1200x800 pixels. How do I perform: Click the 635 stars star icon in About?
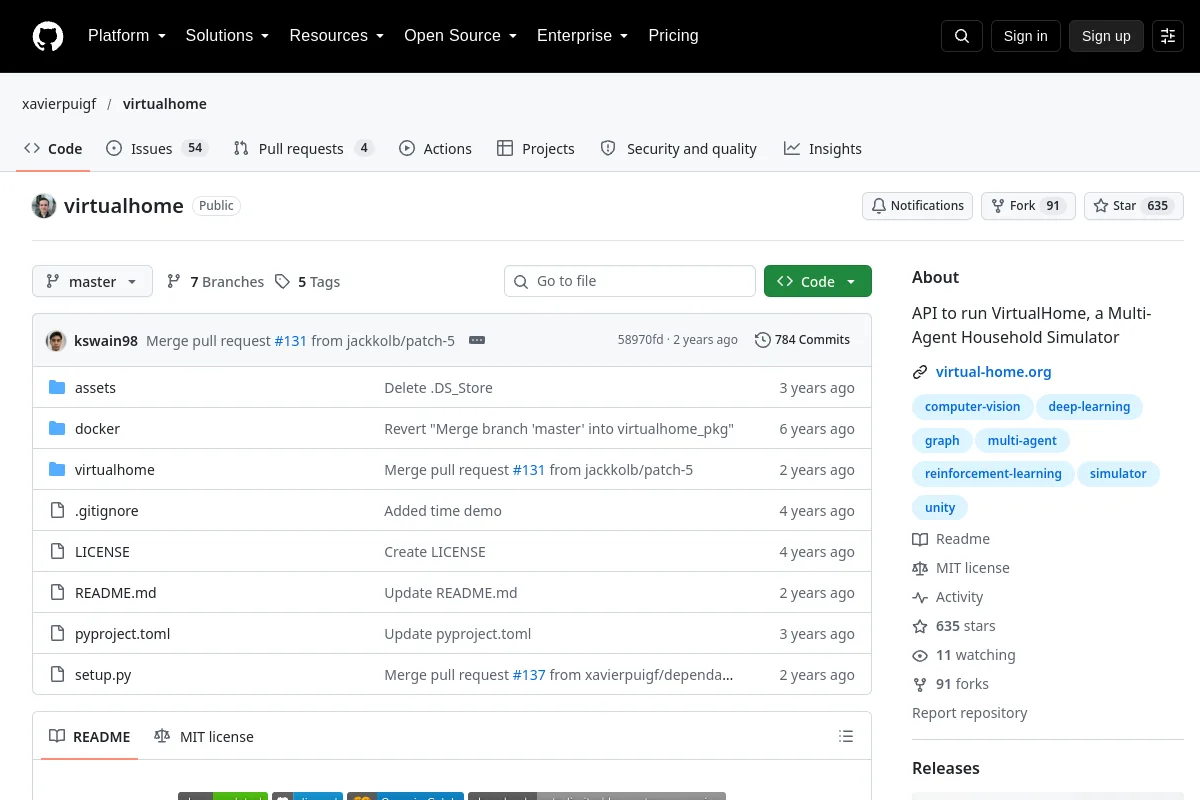coord(920,626)
